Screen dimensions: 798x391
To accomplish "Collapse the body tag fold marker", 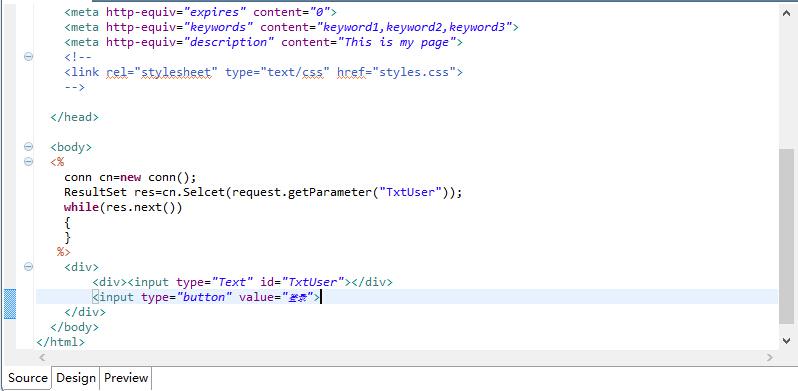I will [x=28, y=147].
